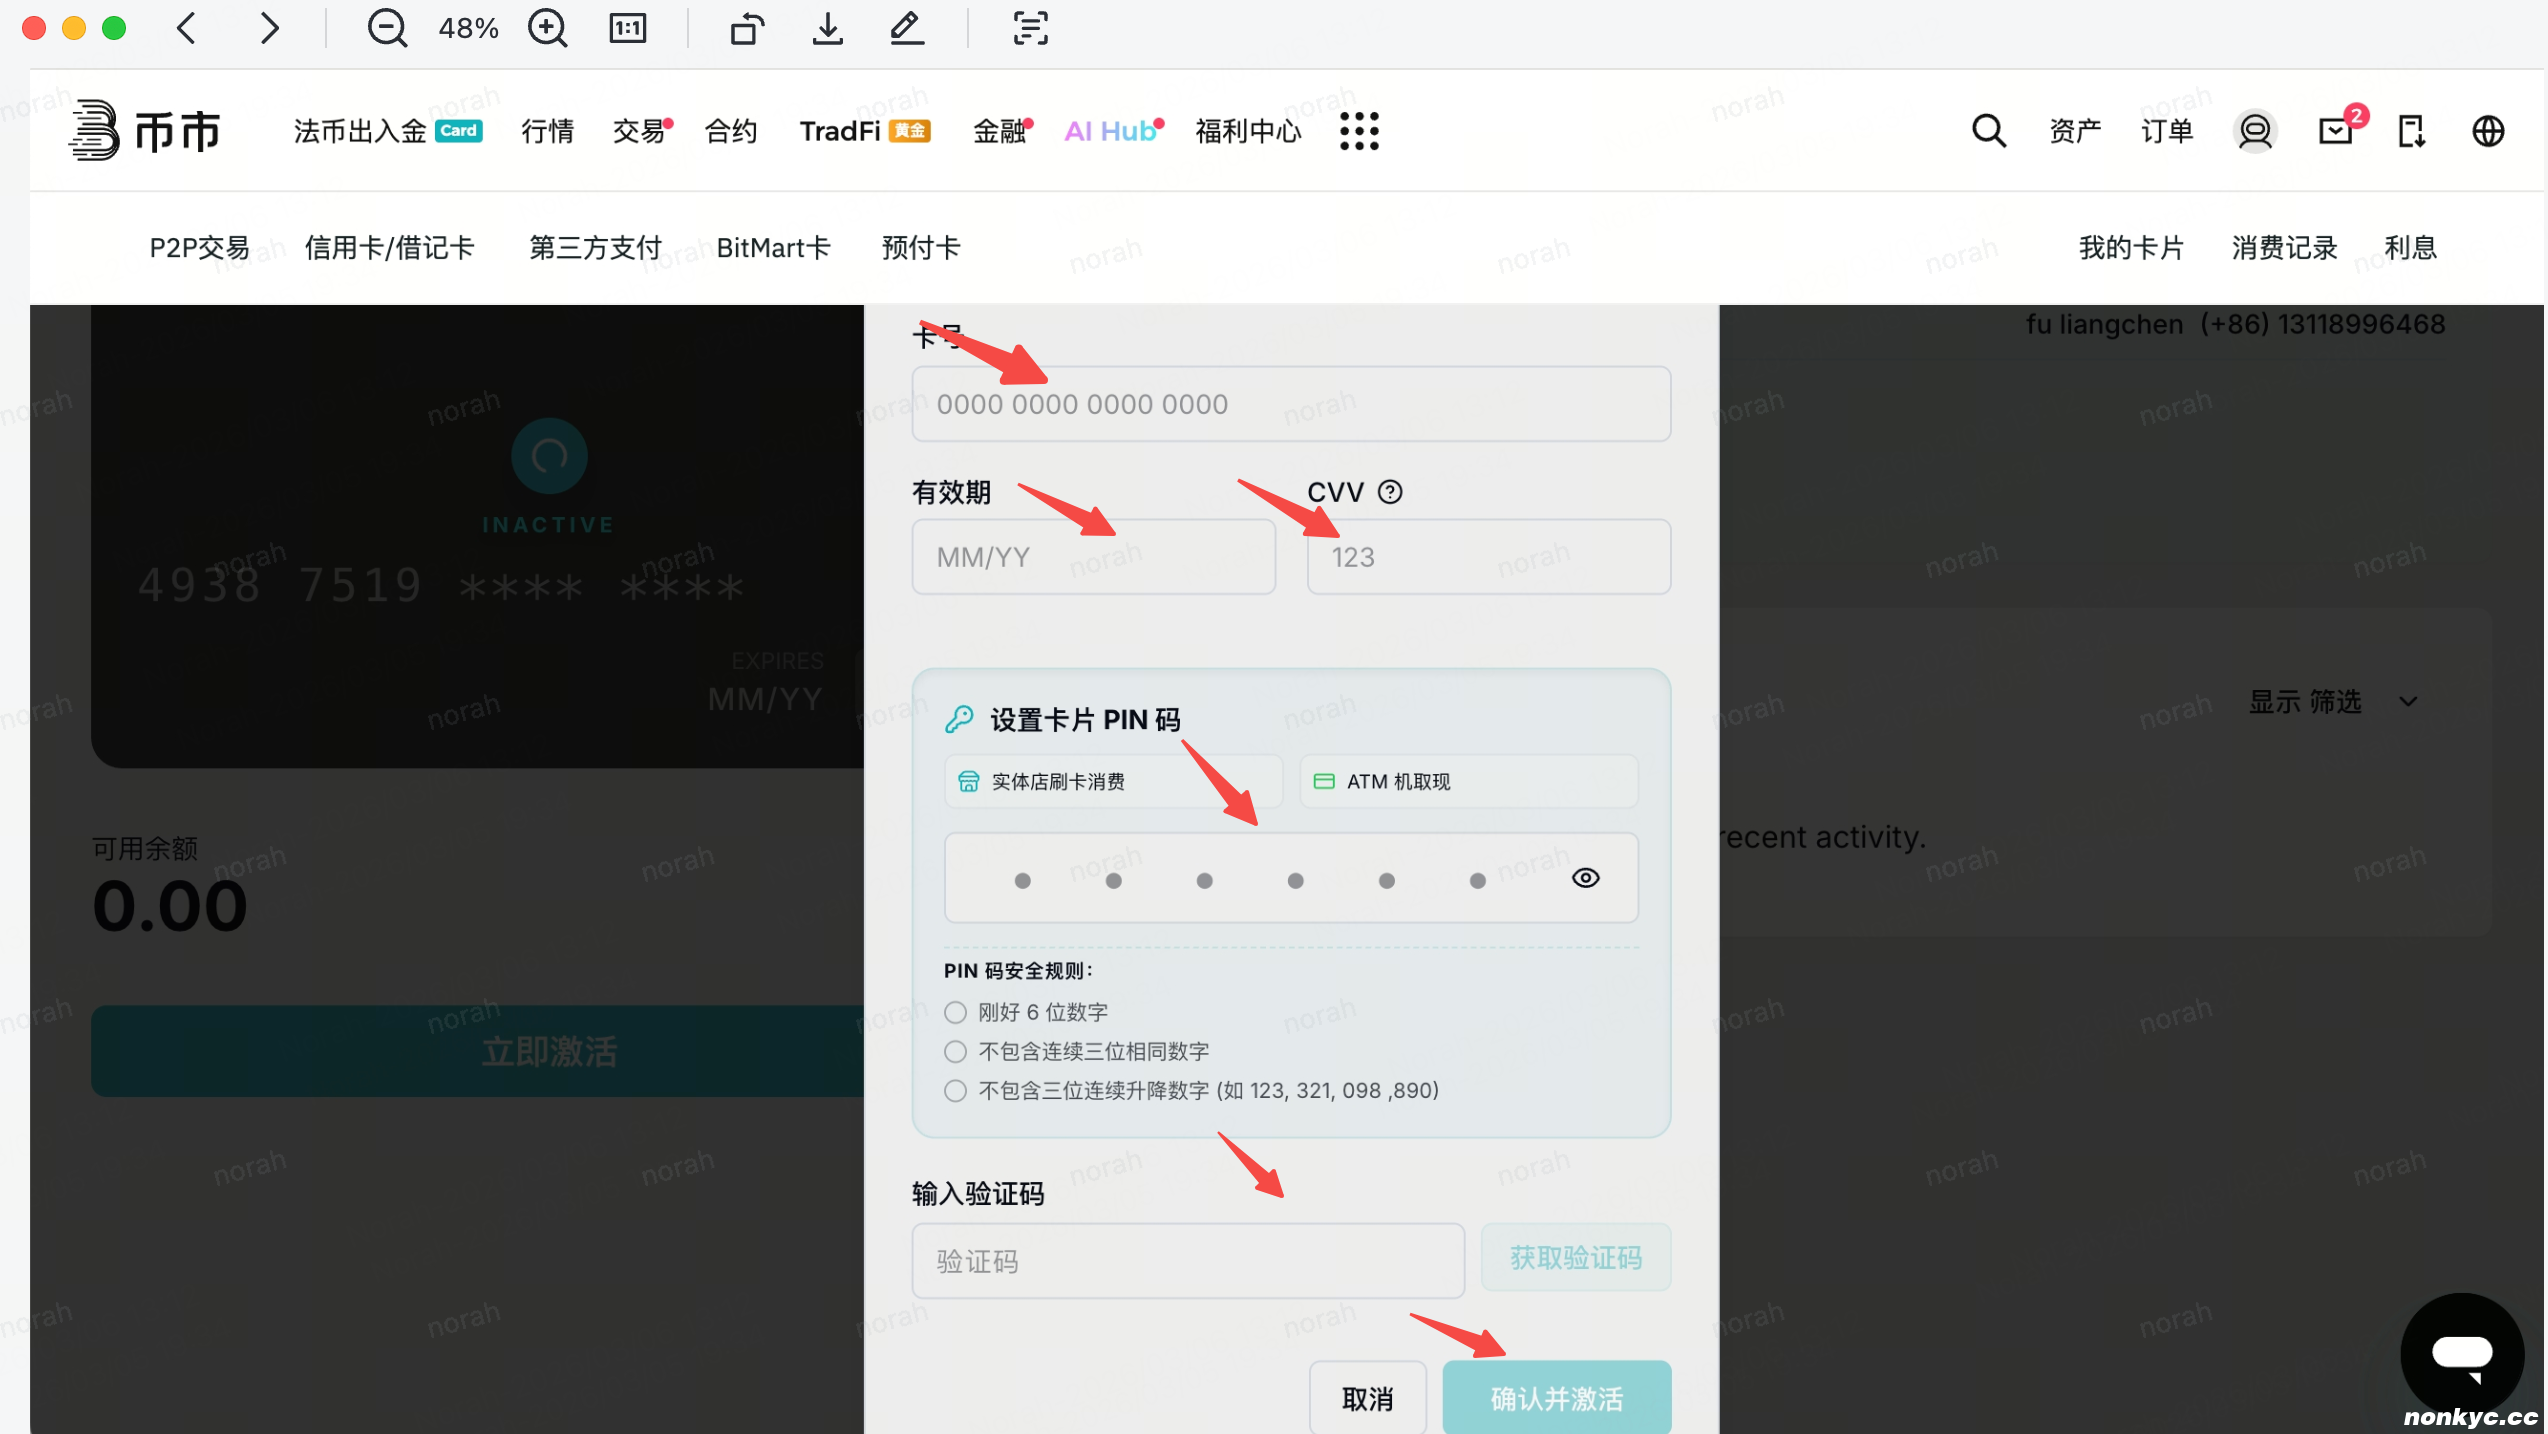The height and width of the screenshot is (1434, 2548).
Task: Open the language globe icon
Action: point(2488,131)
